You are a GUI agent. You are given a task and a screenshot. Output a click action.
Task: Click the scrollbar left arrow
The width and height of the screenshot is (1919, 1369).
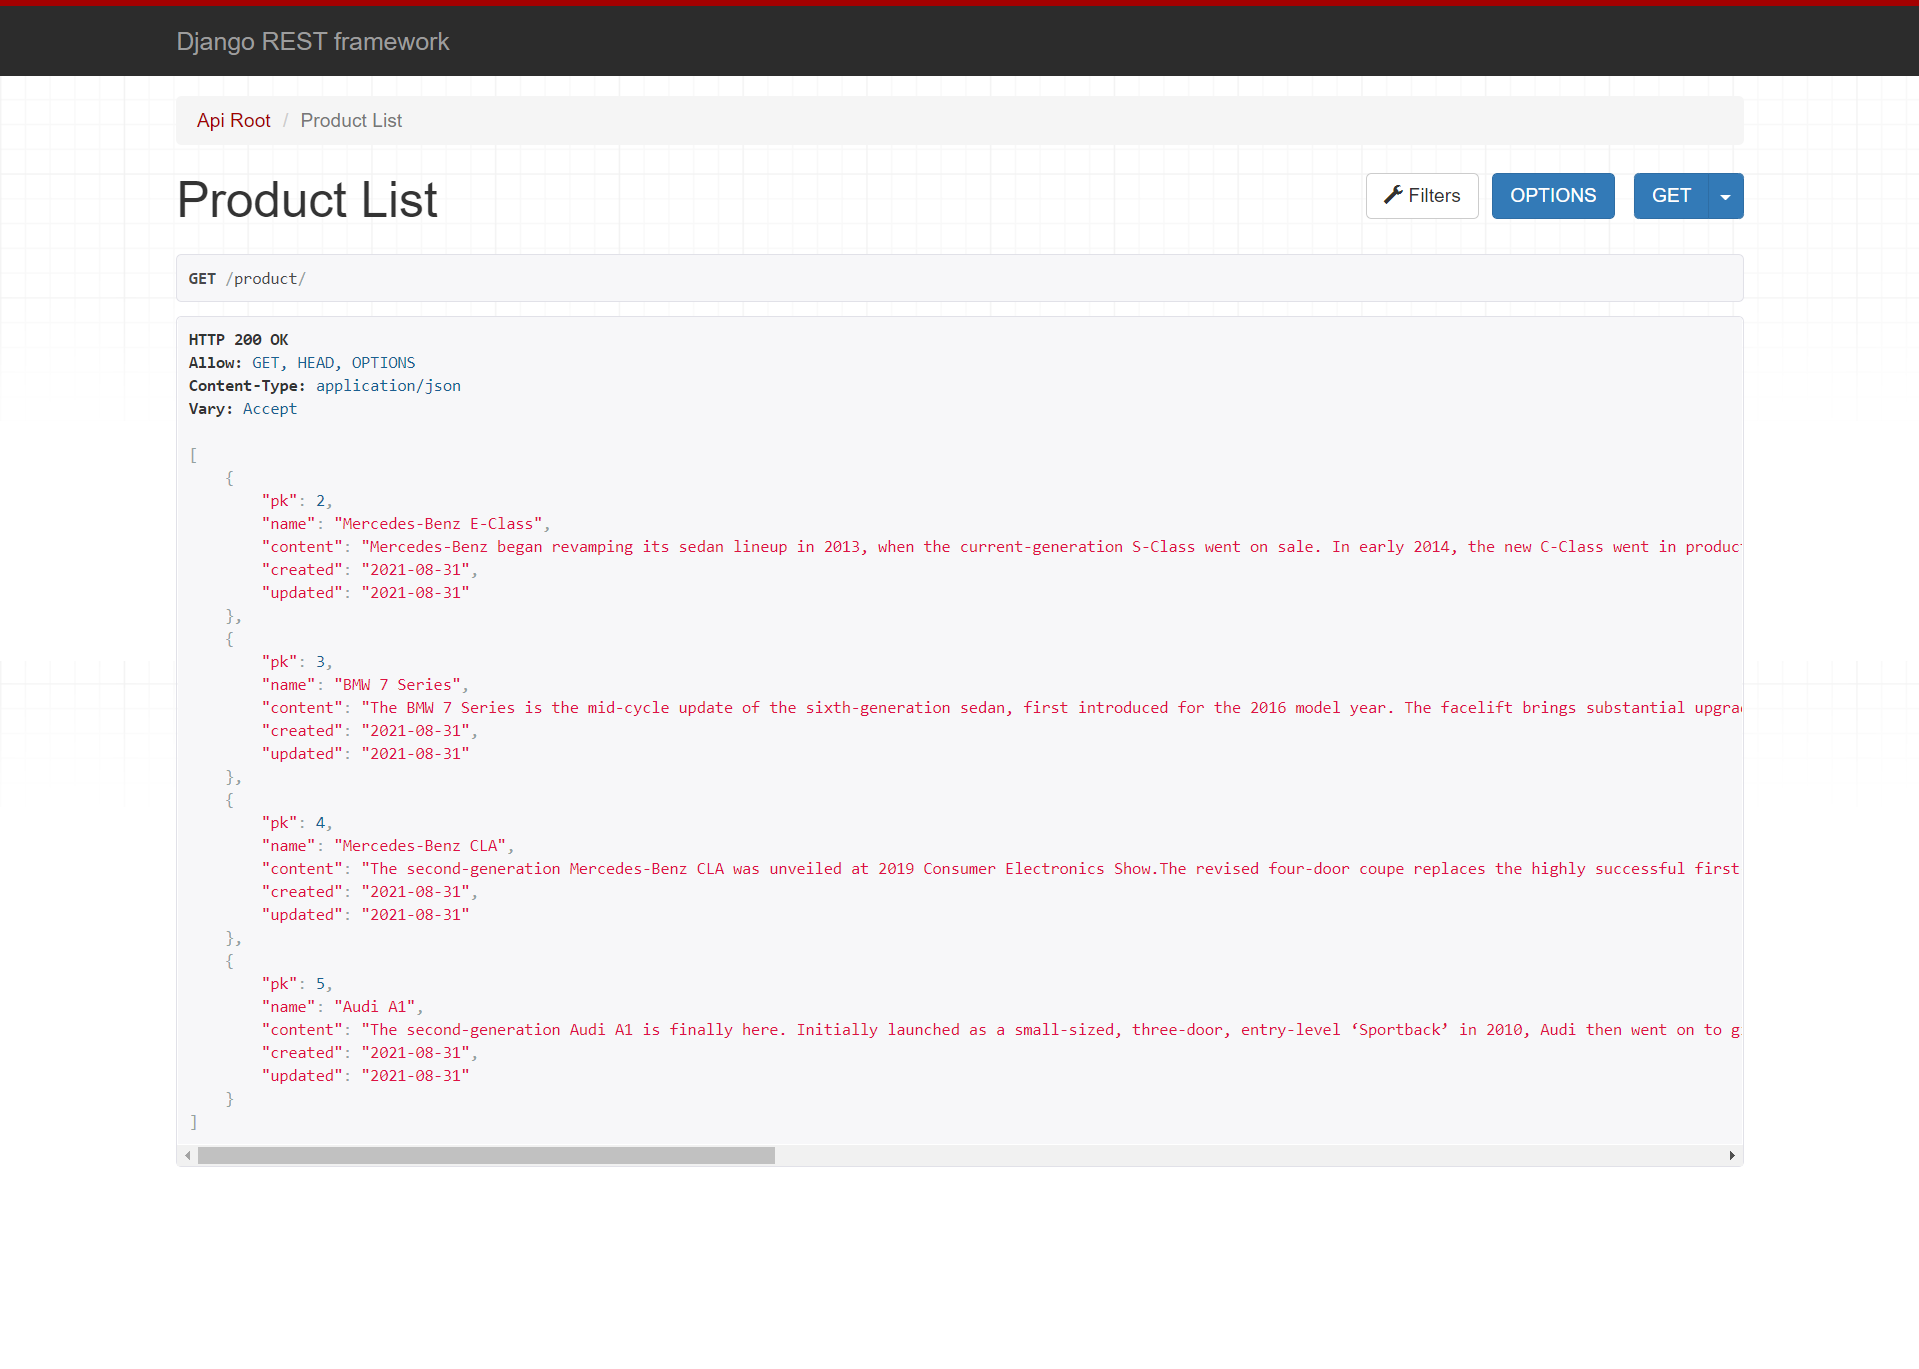coord(187,1155)
